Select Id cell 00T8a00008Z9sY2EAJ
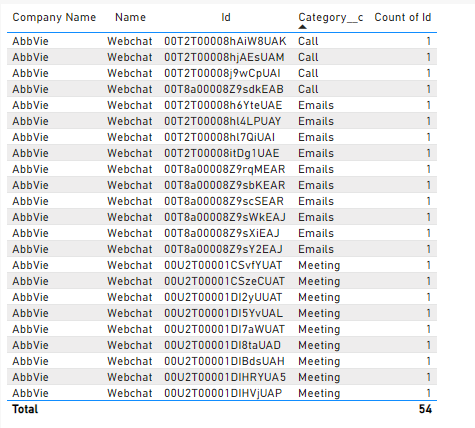The image size is (475, 428). [223, 249]
